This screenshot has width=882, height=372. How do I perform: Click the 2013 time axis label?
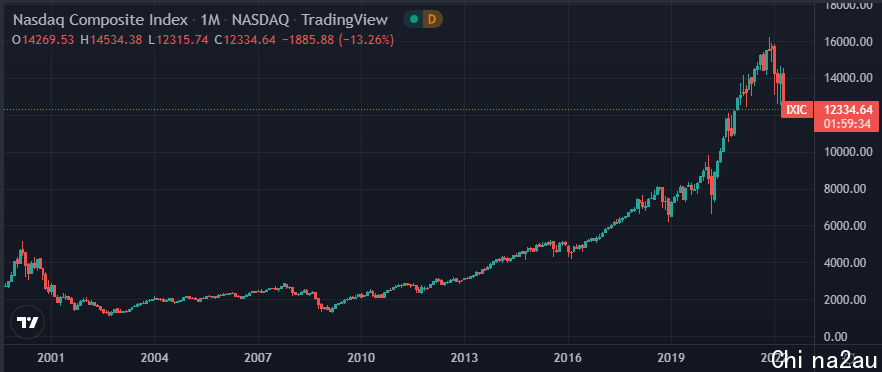tap(464, 357)
